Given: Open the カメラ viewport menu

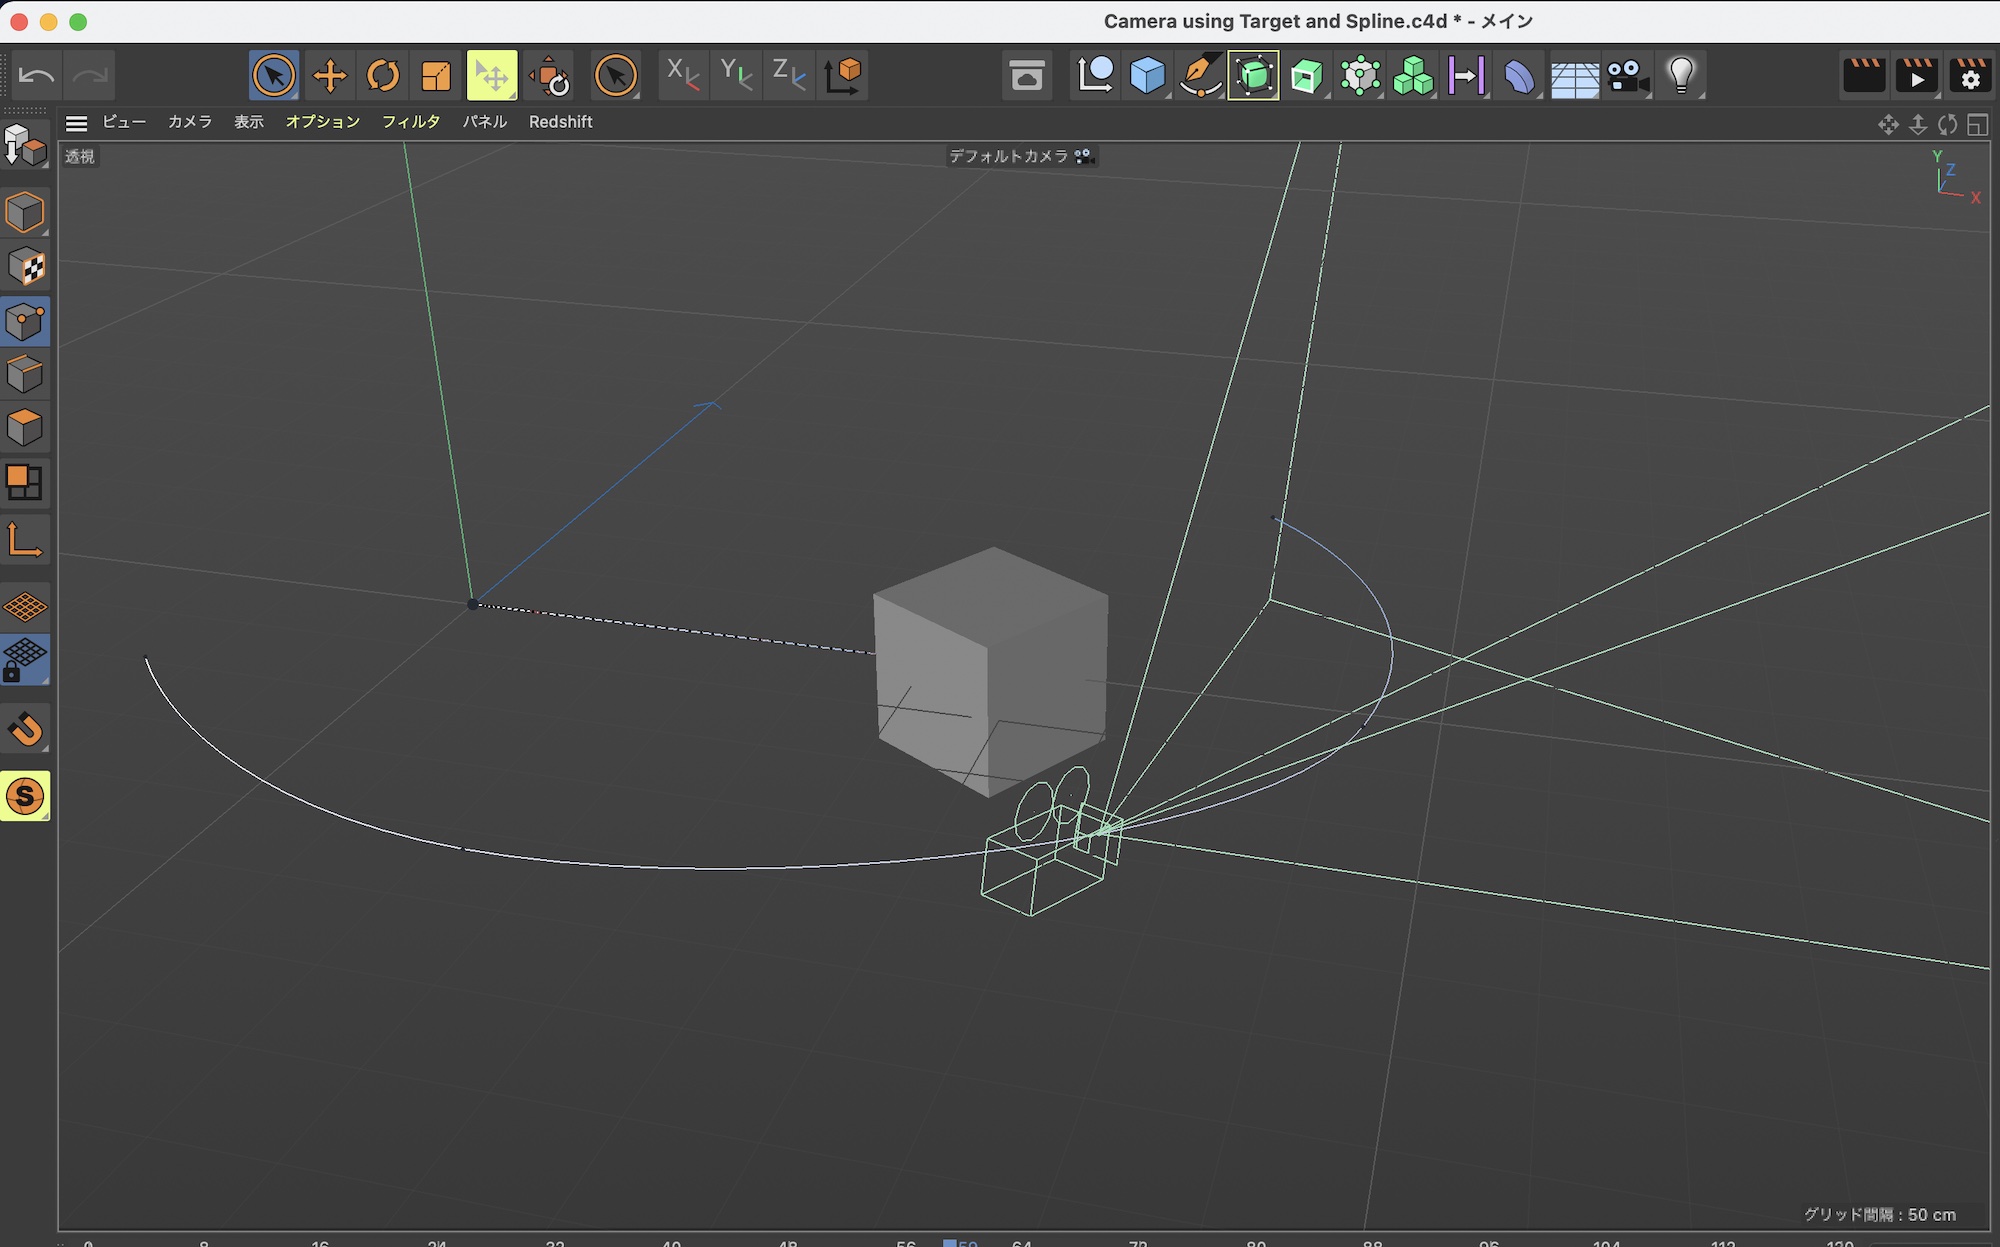Looking at the screenshot, I should coord(189,122).
